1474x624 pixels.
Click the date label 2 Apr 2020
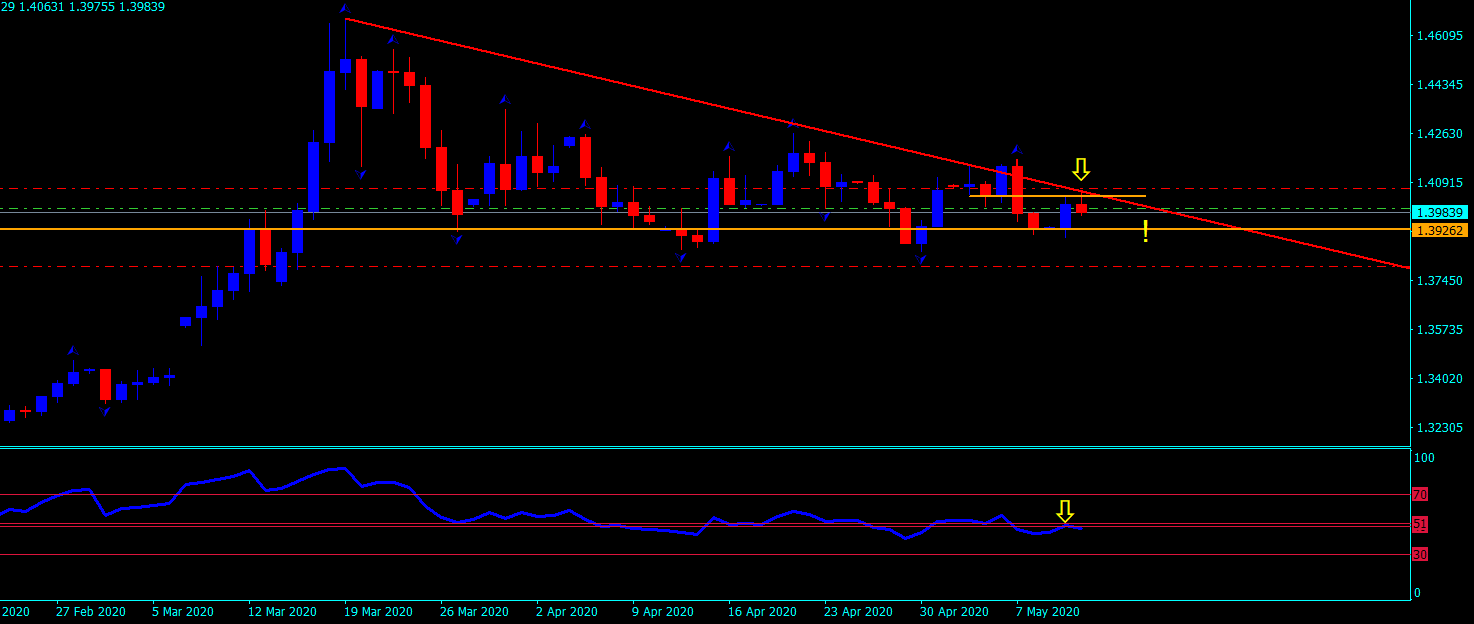(x=567, y=611)
